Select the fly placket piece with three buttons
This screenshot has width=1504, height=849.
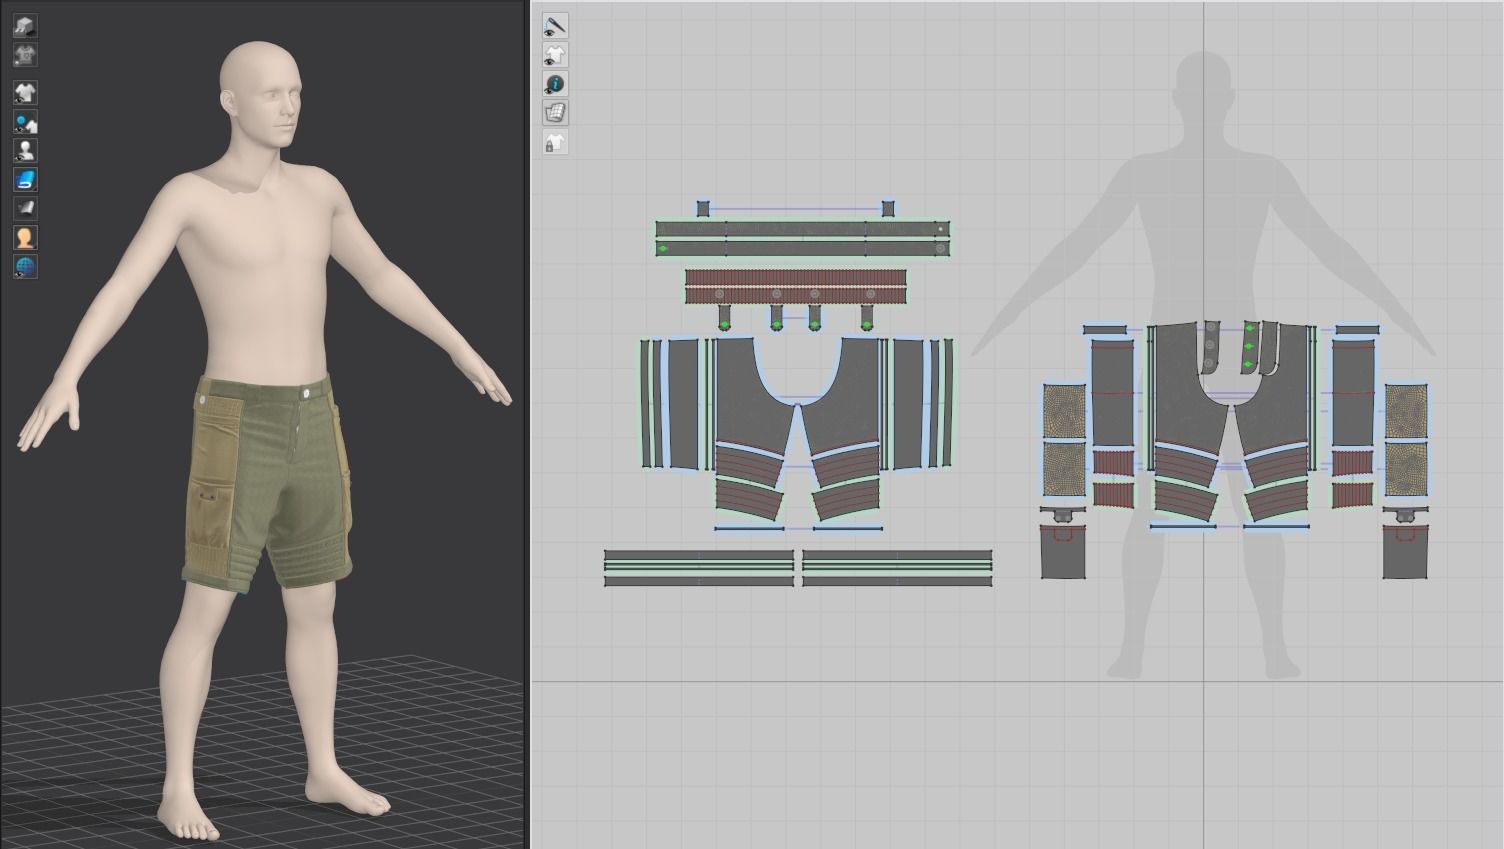pos(1209,346)
